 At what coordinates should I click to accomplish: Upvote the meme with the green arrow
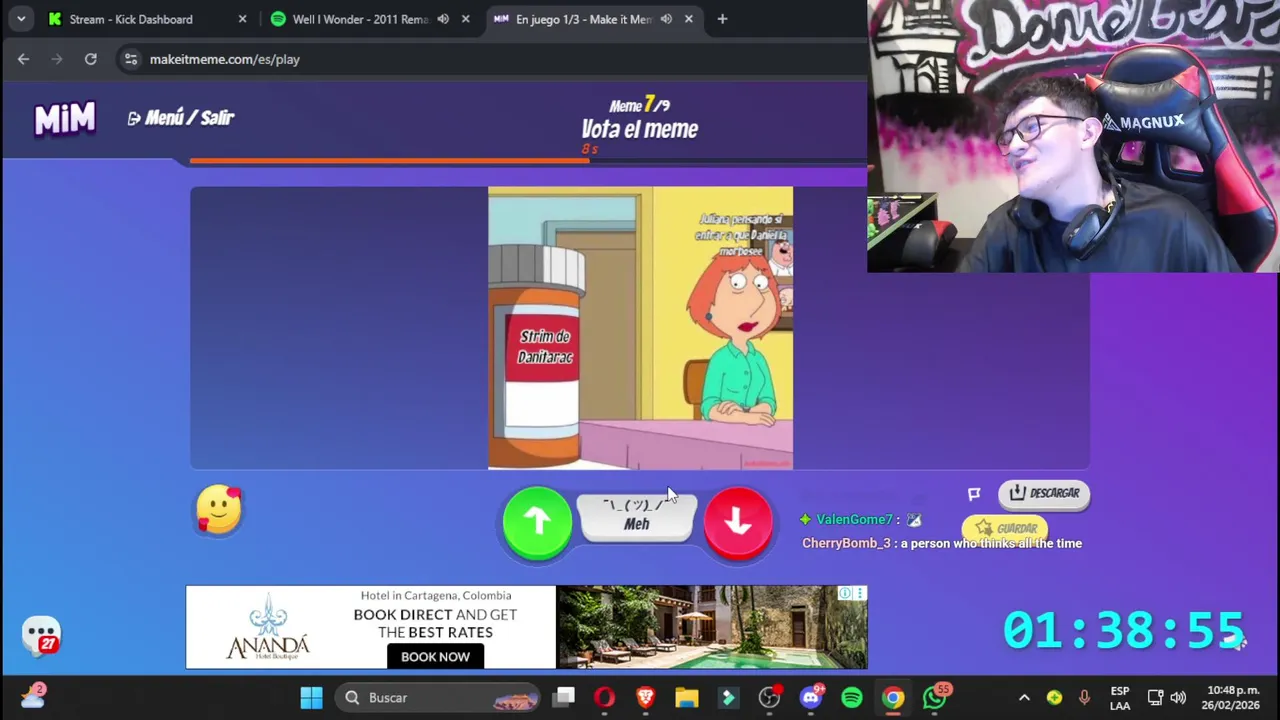pos(537,521)
